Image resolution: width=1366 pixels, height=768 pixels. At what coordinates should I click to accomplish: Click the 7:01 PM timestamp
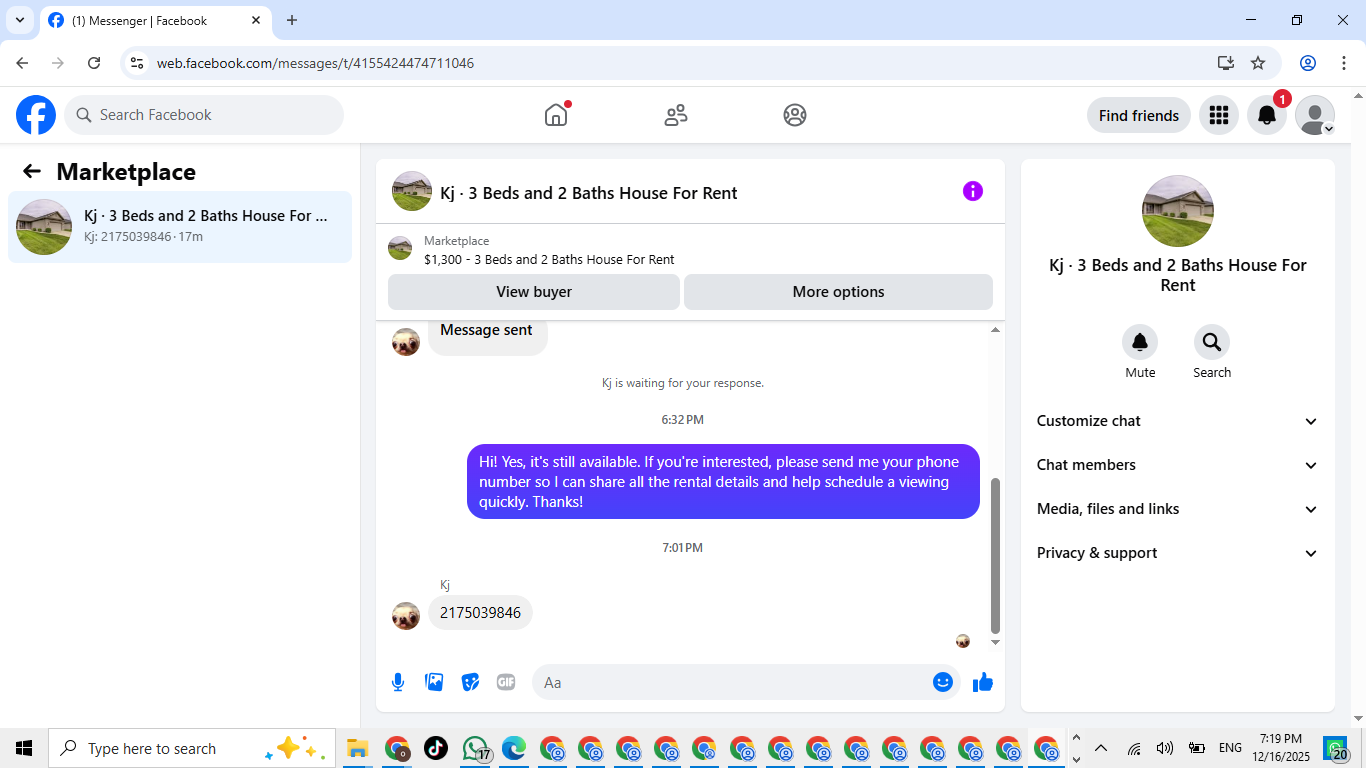682,548
